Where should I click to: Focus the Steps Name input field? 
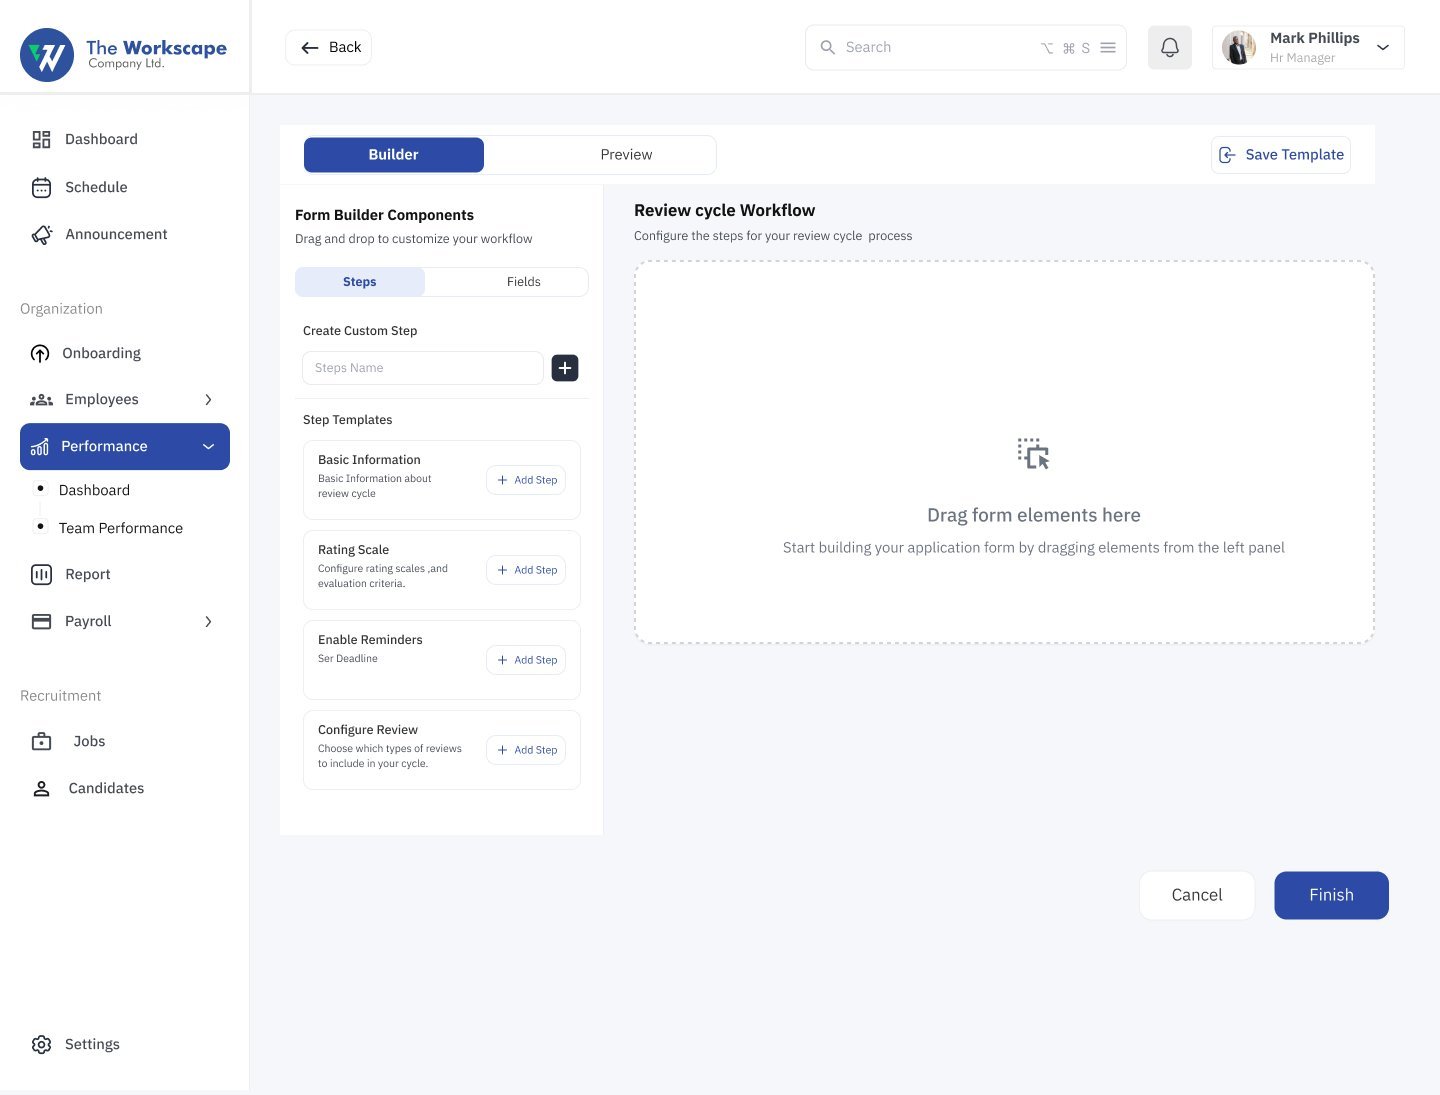(x=423, y=368)
